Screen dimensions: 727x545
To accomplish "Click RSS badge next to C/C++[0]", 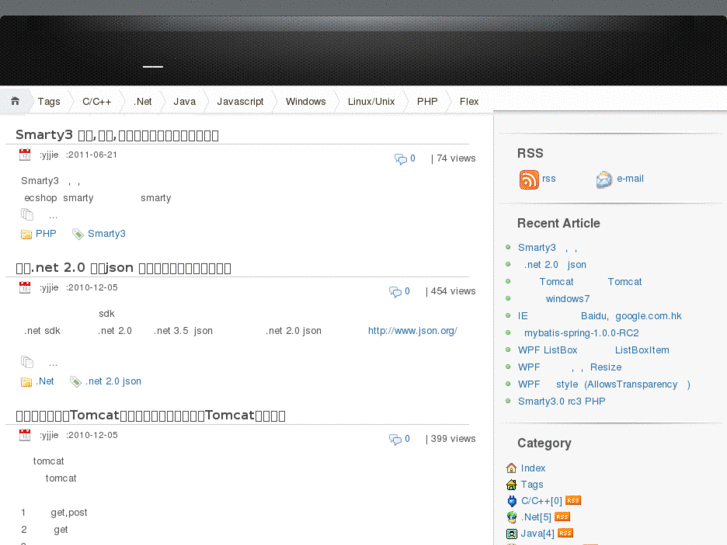I will (573, 501).
